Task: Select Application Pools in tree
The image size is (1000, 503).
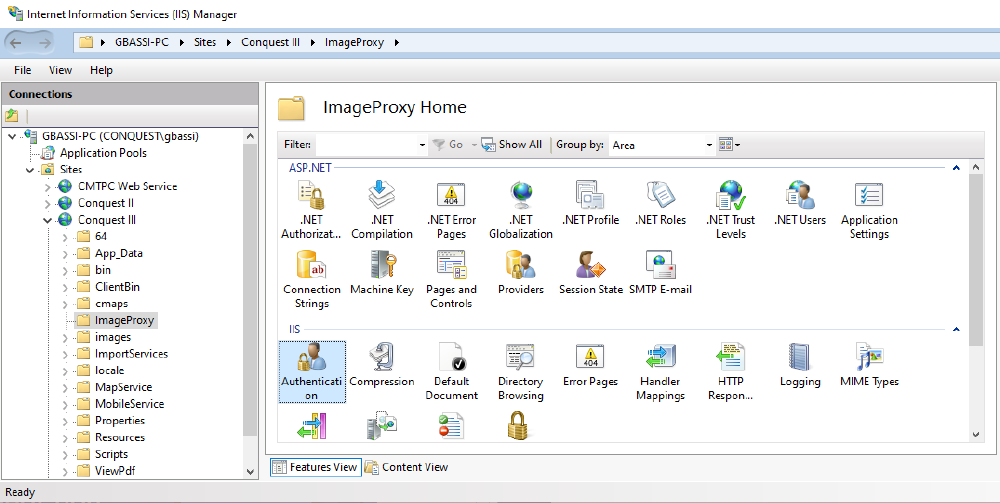Action: 94,153
